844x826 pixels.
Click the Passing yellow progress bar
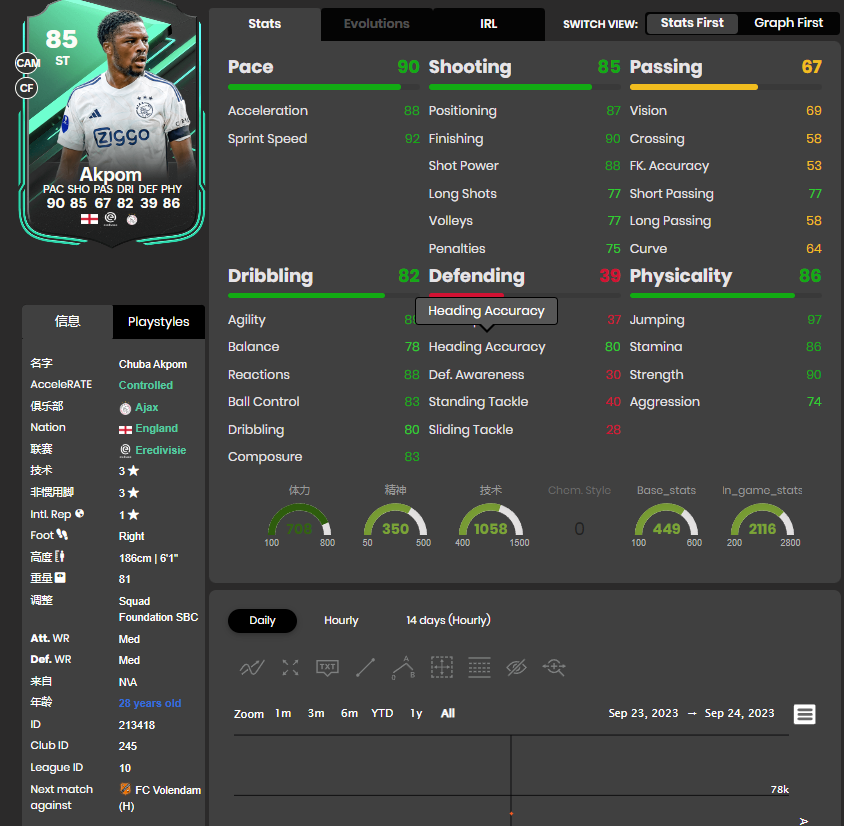(x=694, y=87)
